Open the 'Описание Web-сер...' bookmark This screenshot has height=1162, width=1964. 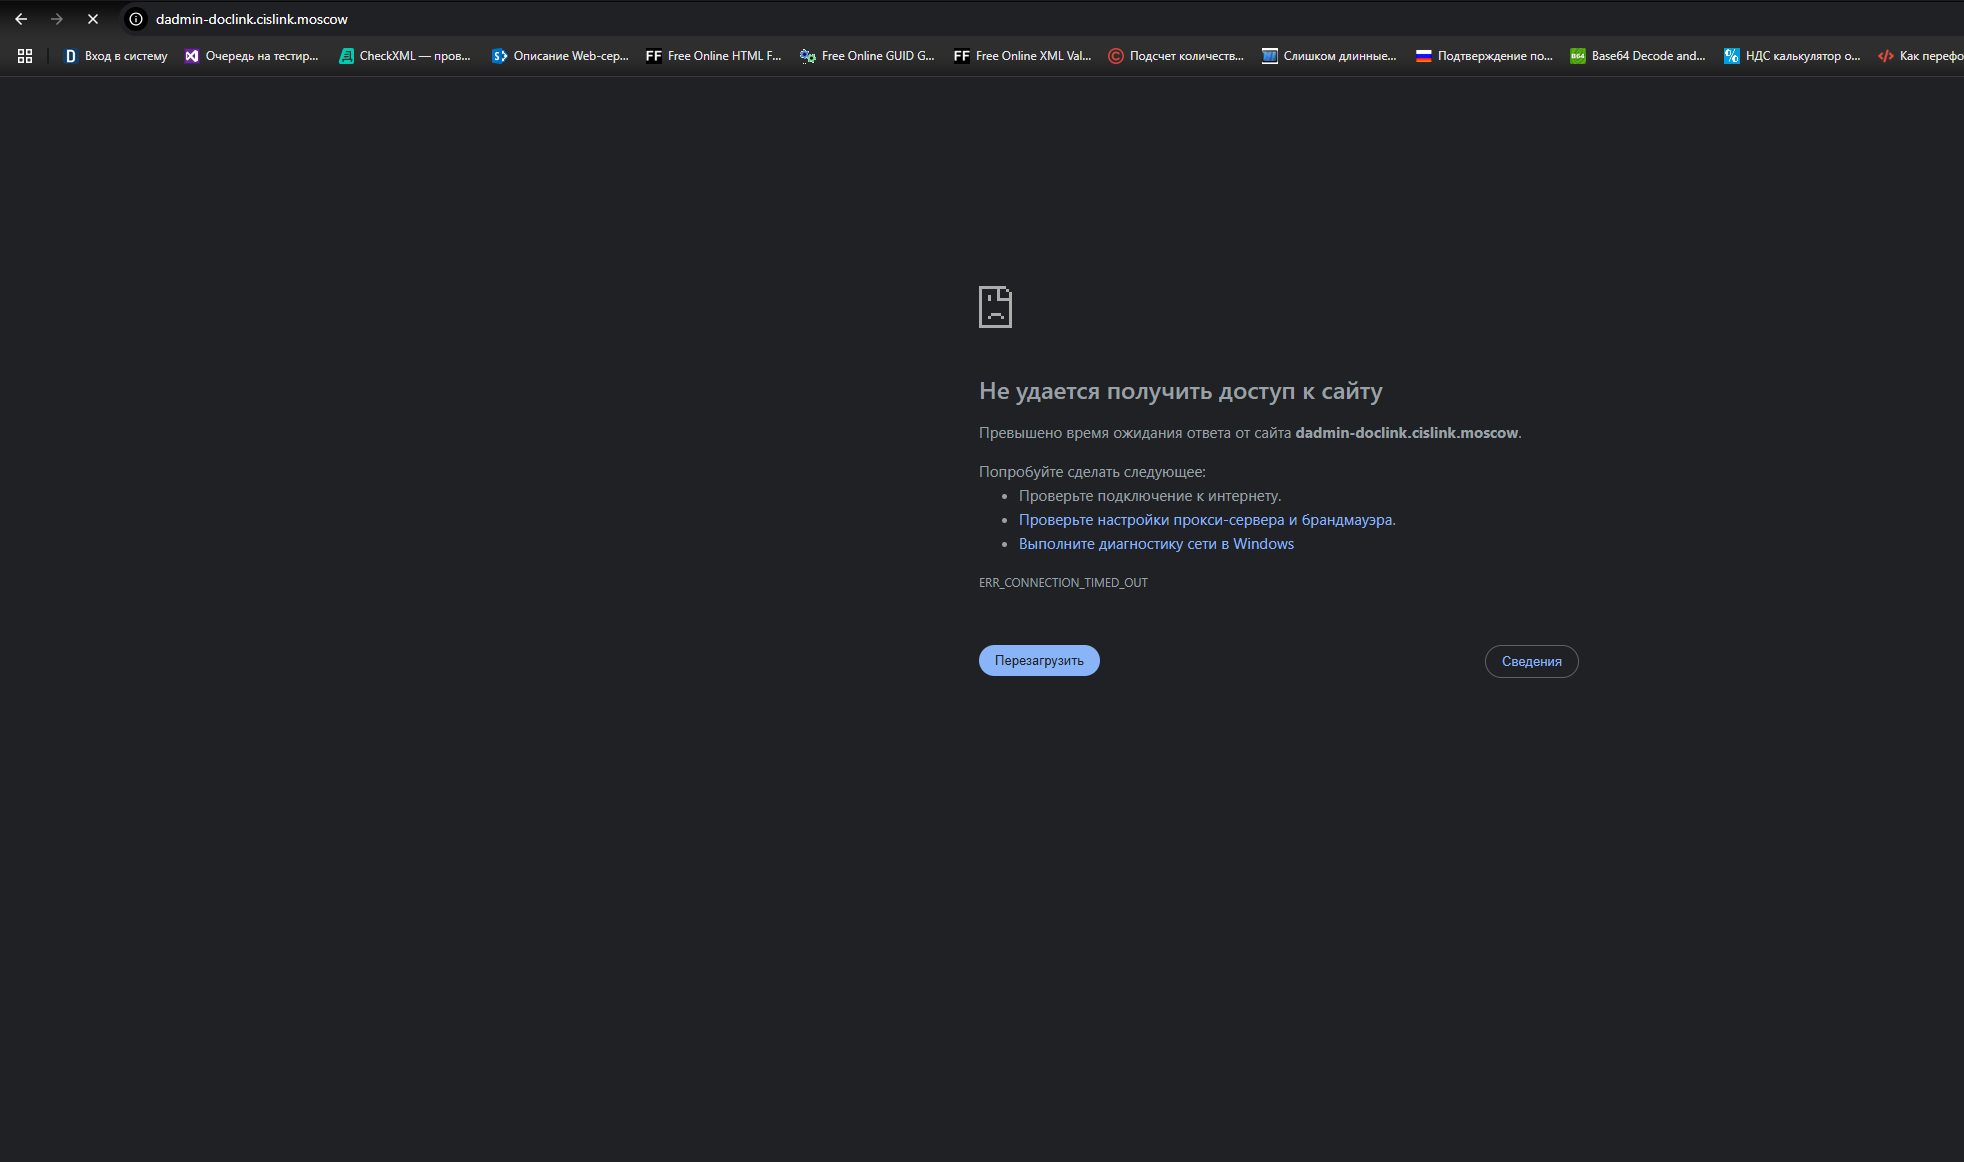[560, 56]
